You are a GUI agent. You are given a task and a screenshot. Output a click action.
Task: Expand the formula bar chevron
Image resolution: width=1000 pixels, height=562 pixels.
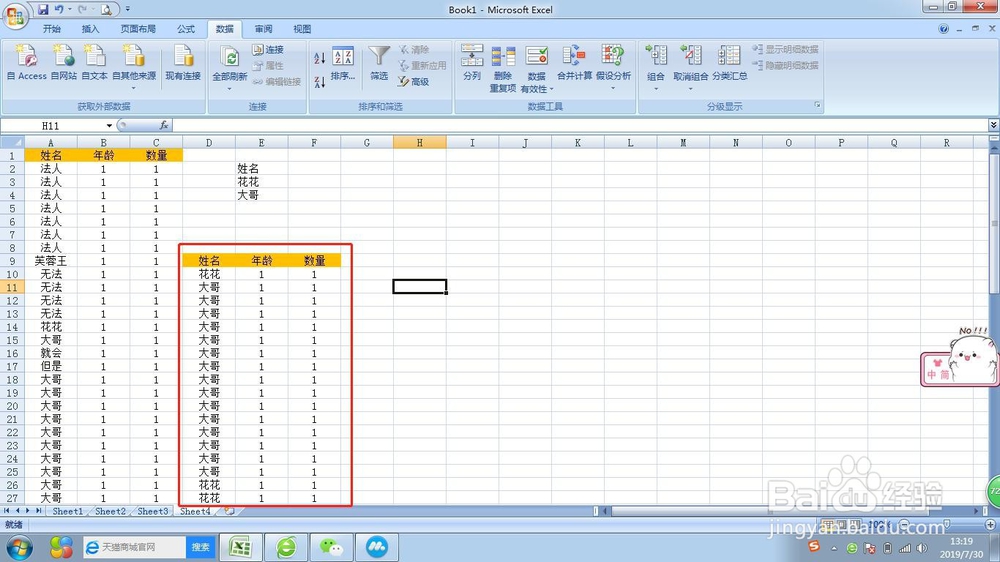tap(993, 125)
